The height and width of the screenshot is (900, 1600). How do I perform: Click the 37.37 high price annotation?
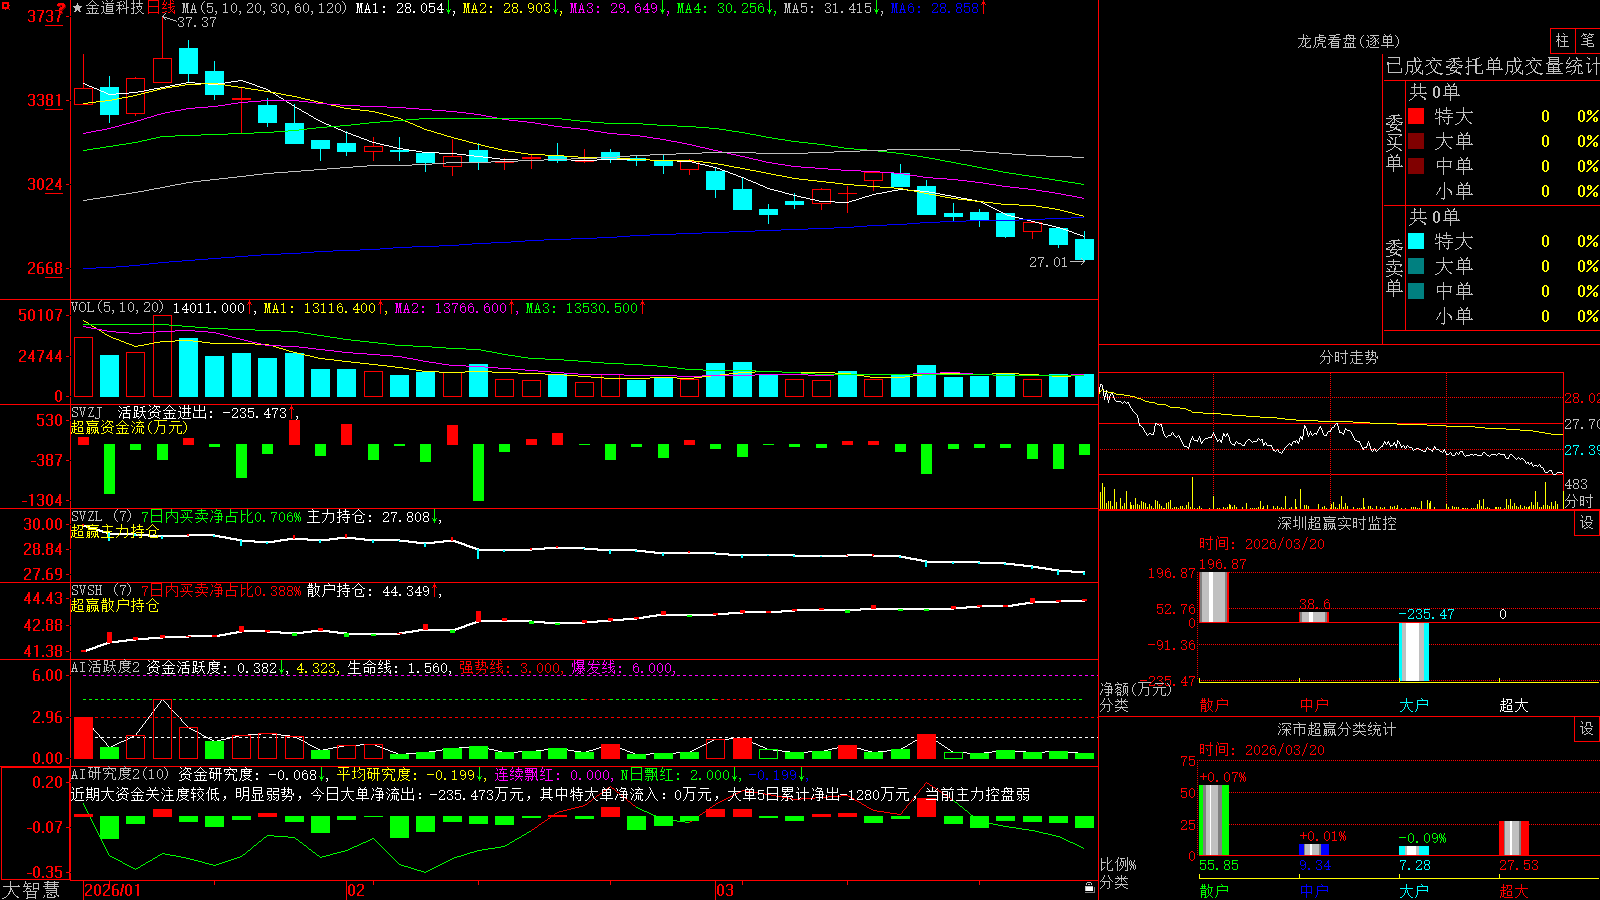(x=196, y=22)
